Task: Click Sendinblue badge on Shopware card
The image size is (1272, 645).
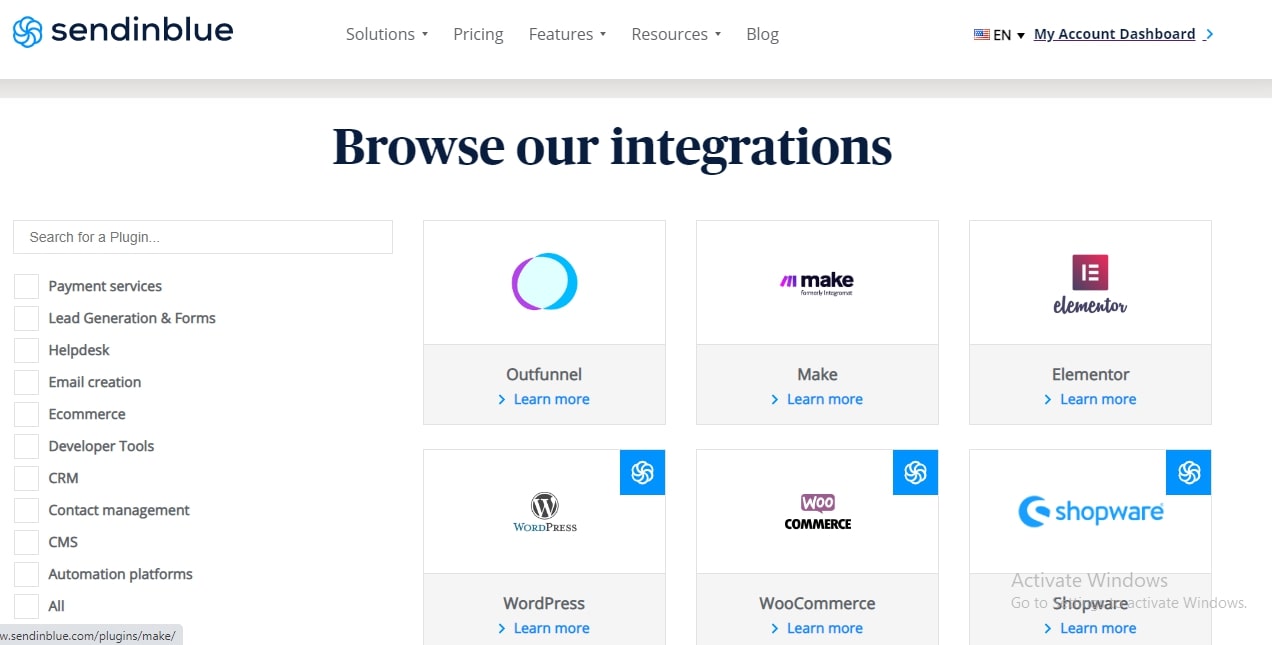Action: tap(1188, 472)
